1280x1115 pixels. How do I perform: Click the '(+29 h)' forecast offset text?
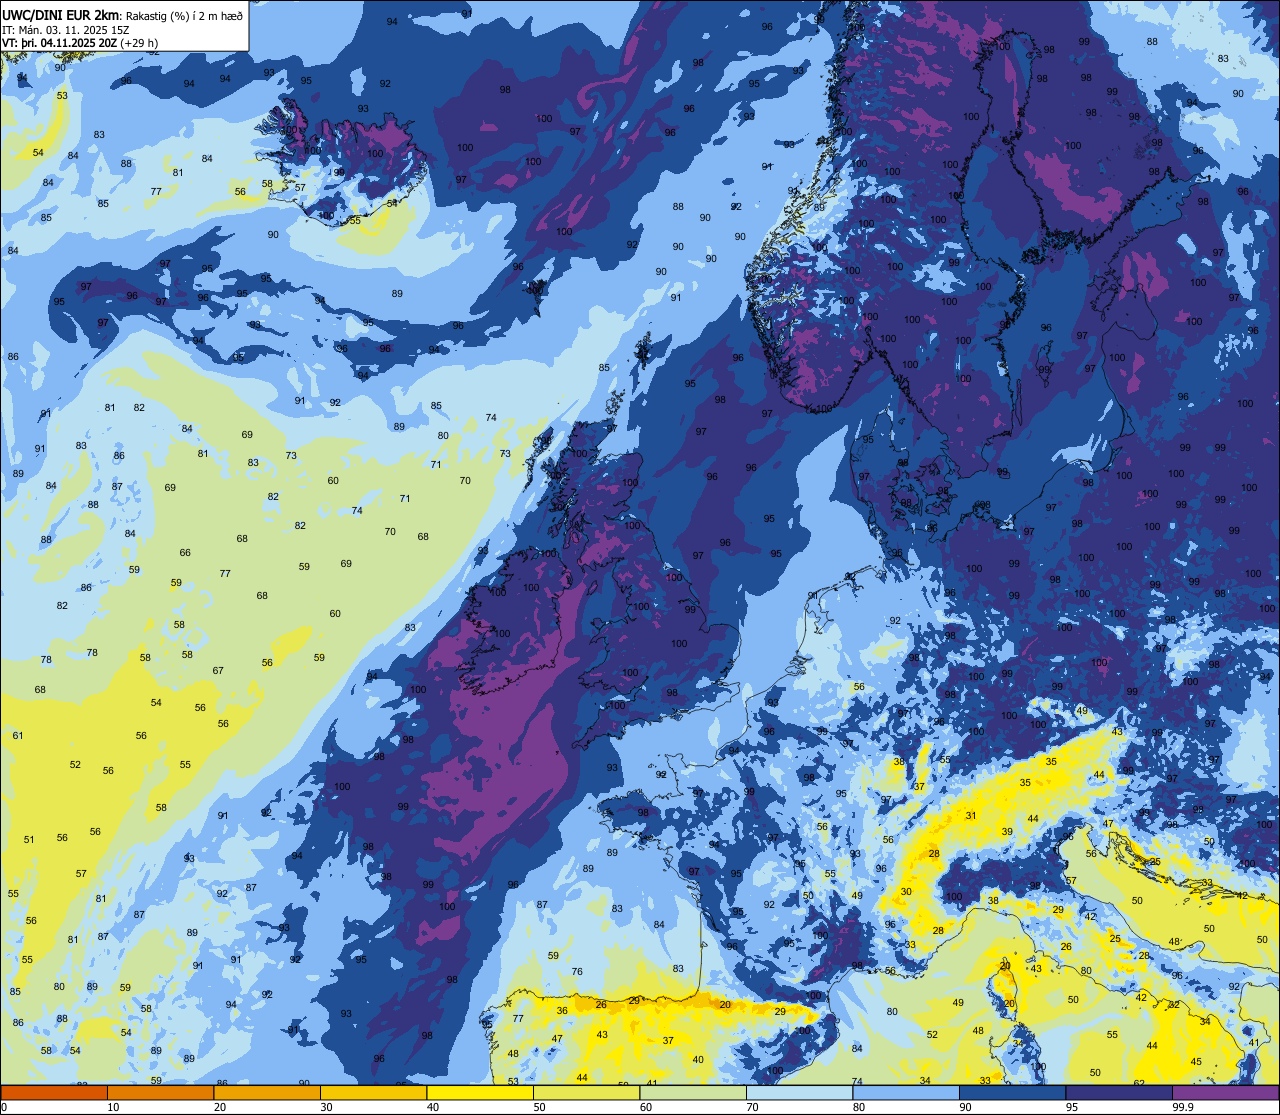[139, 43]
